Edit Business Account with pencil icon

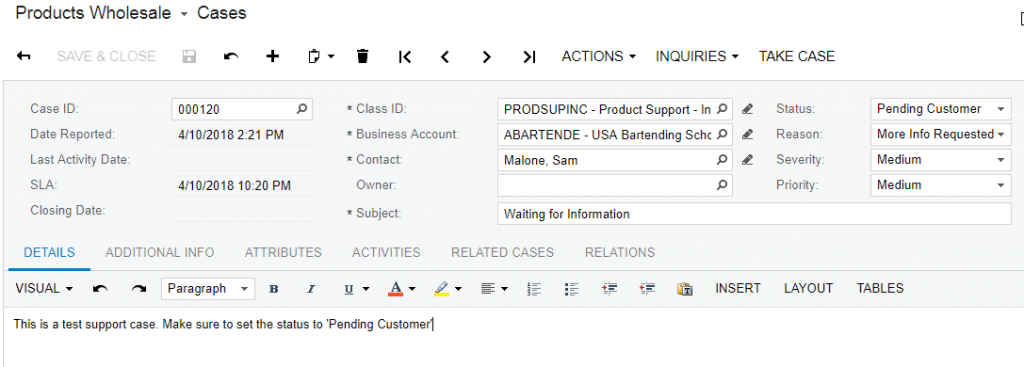tap(748, 135)
